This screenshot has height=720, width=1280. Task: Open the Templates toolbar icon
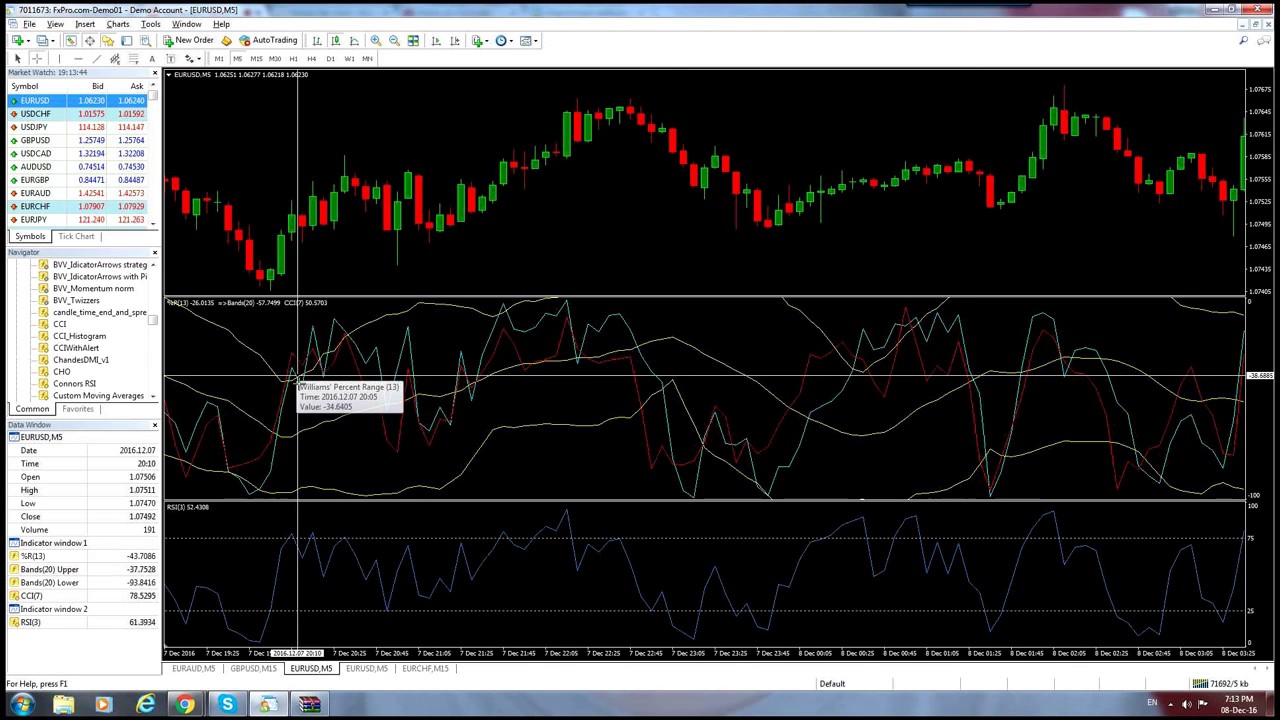525,41
